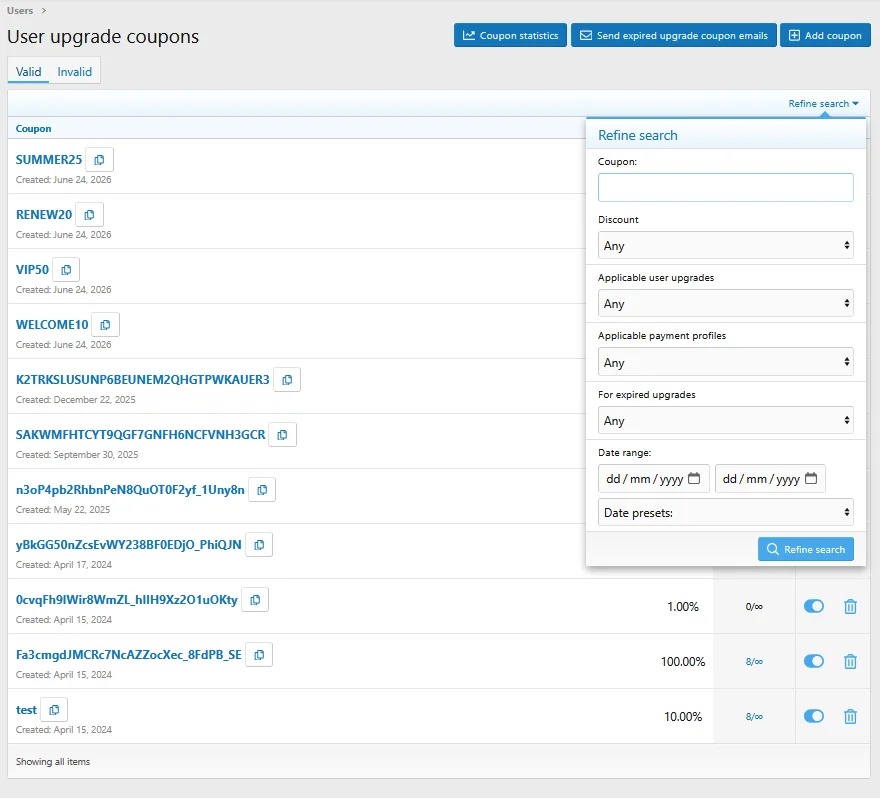Switch to the Invalid tab

[74, 72]
